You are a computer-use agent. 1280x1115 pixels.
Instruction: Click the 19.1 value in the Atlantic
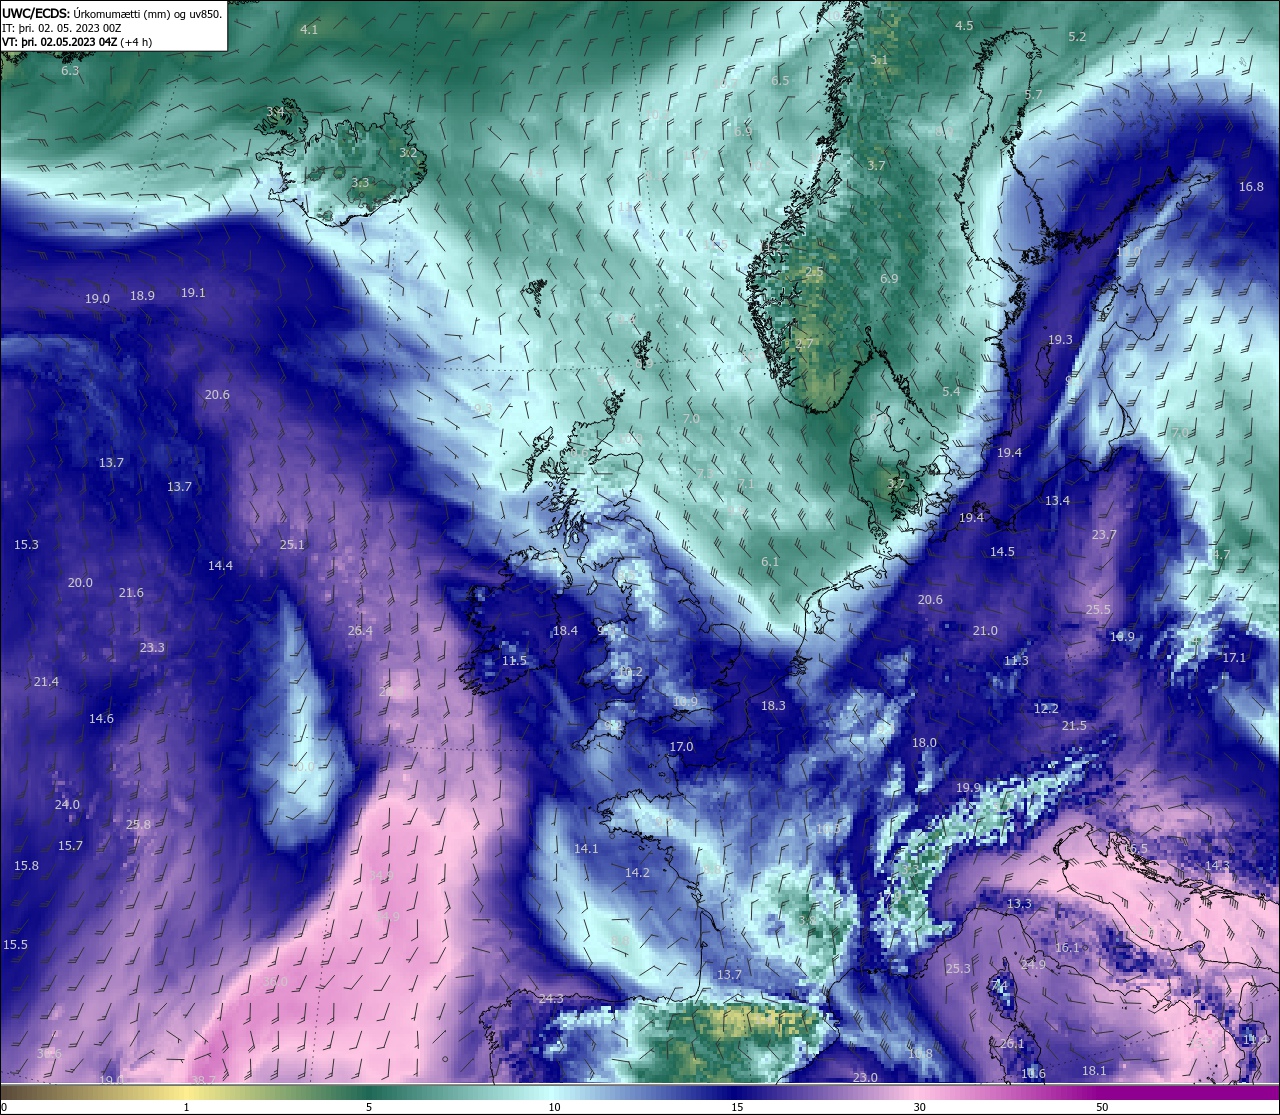pos(193,293)
